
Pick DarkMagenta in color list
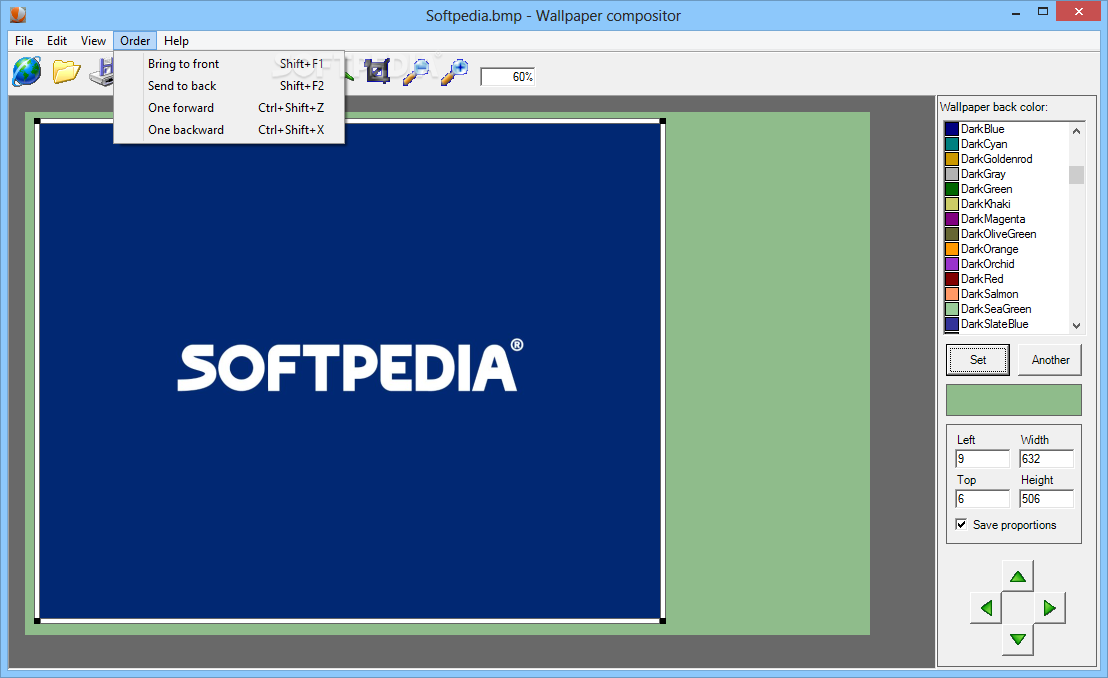pyautogui.click(x=1006, y=219)
